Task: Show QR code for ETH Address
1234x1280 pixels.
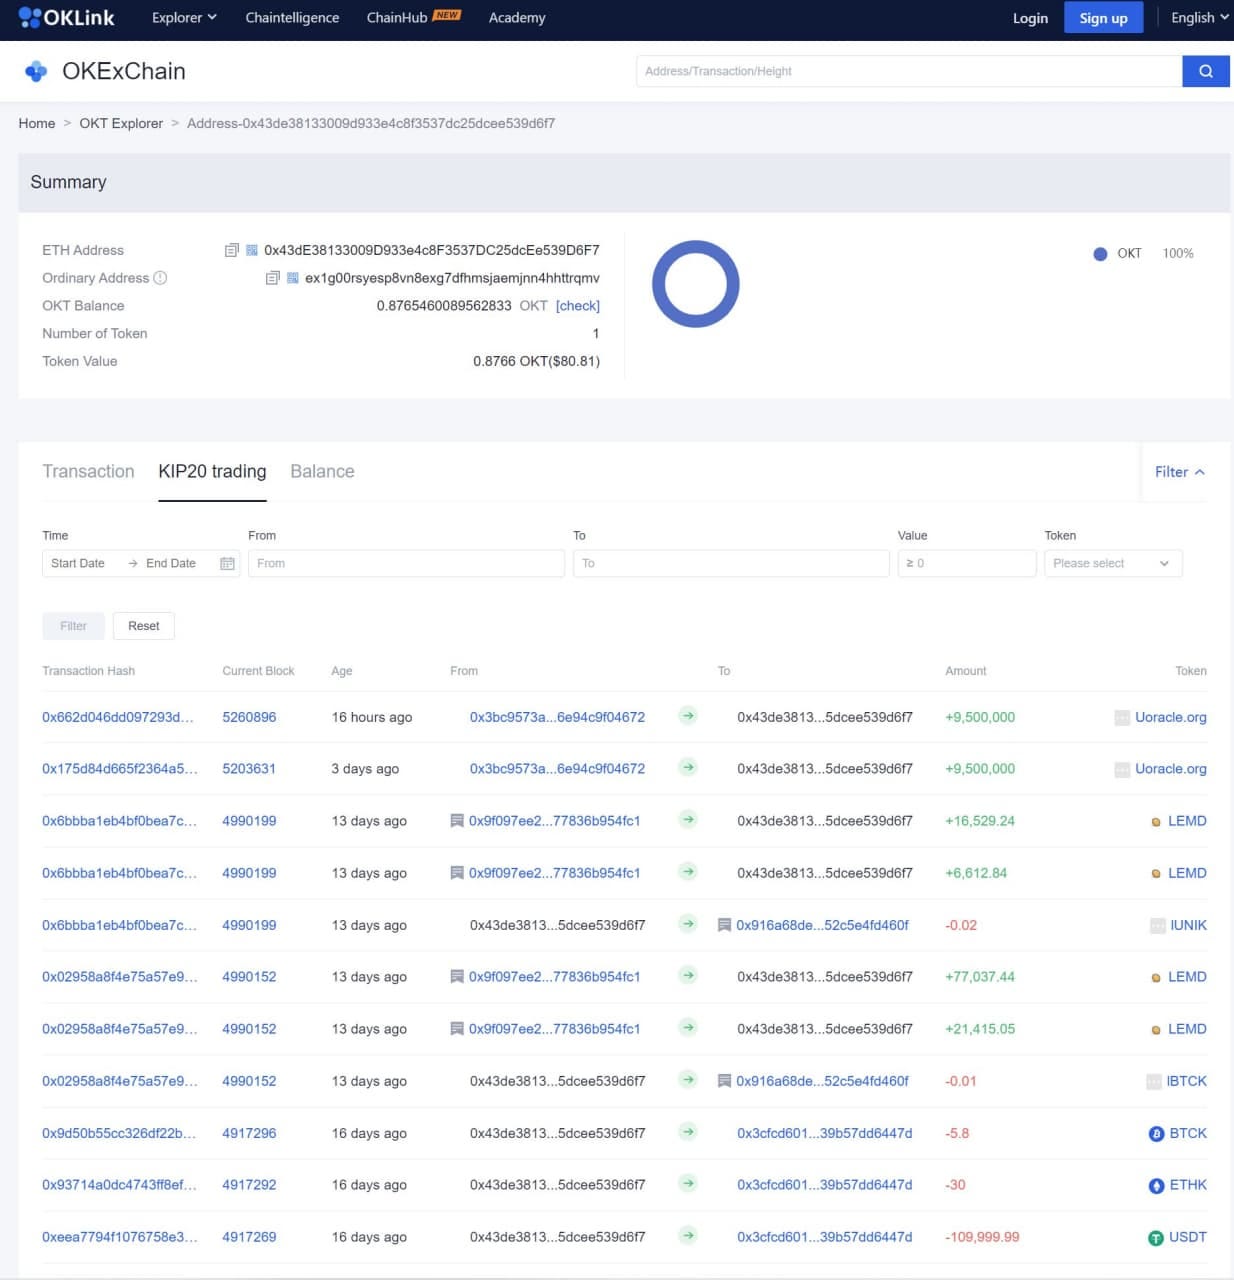Action: (x=252, y=250)
